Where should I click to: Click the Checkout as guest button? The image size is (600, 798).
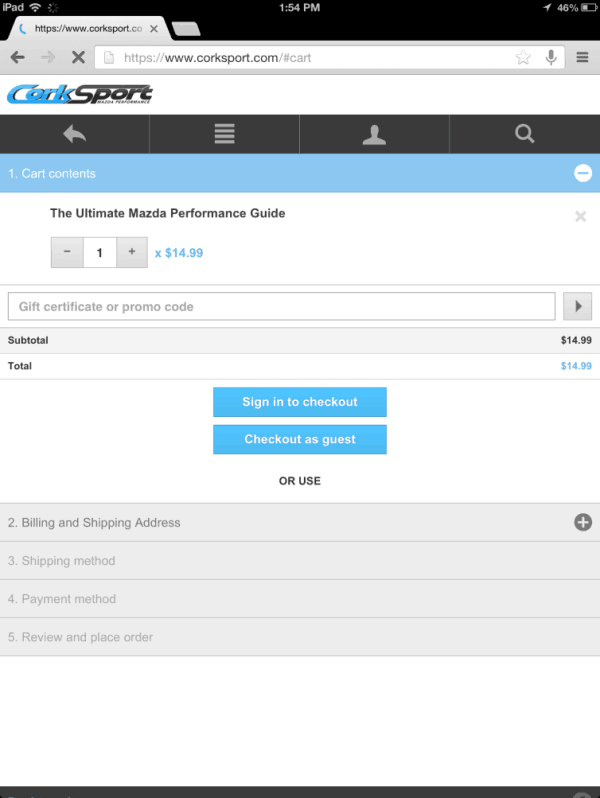pyautogui.click(x=299, y=439)
